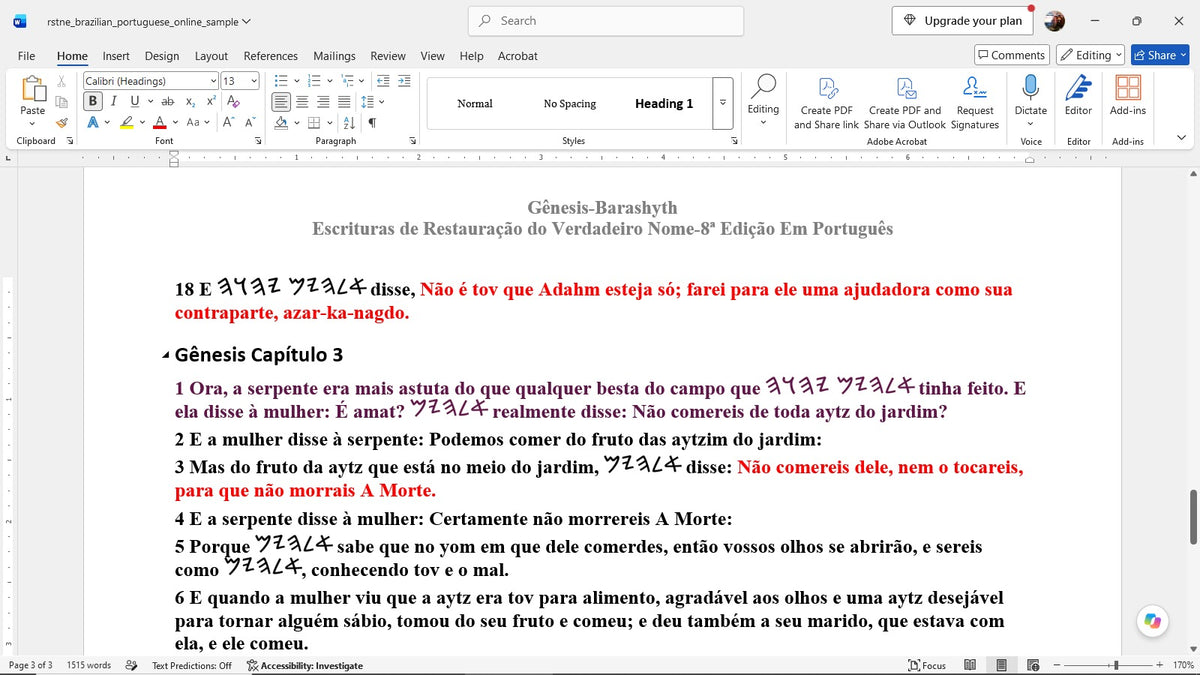This screenshot has width=1200, height=675.
Task: Expand the Styles gallery
Action: pos(723,103)
